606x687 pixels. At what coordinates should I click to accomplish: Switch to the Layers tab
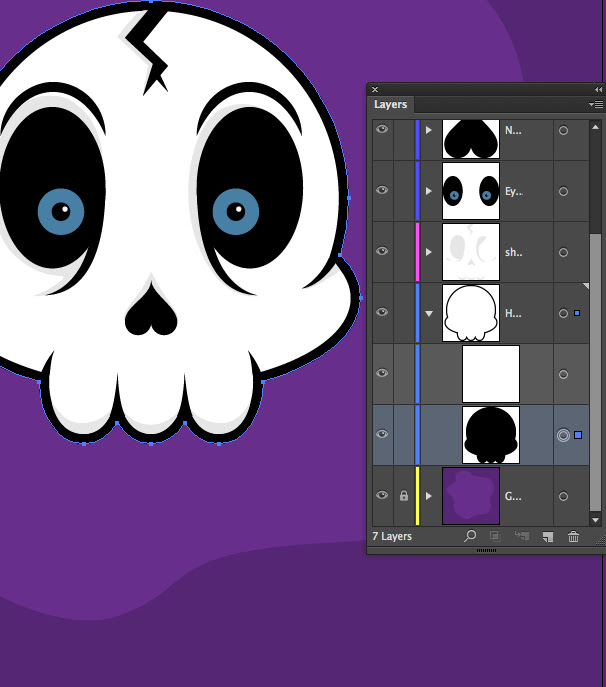(x=390, y=104)
